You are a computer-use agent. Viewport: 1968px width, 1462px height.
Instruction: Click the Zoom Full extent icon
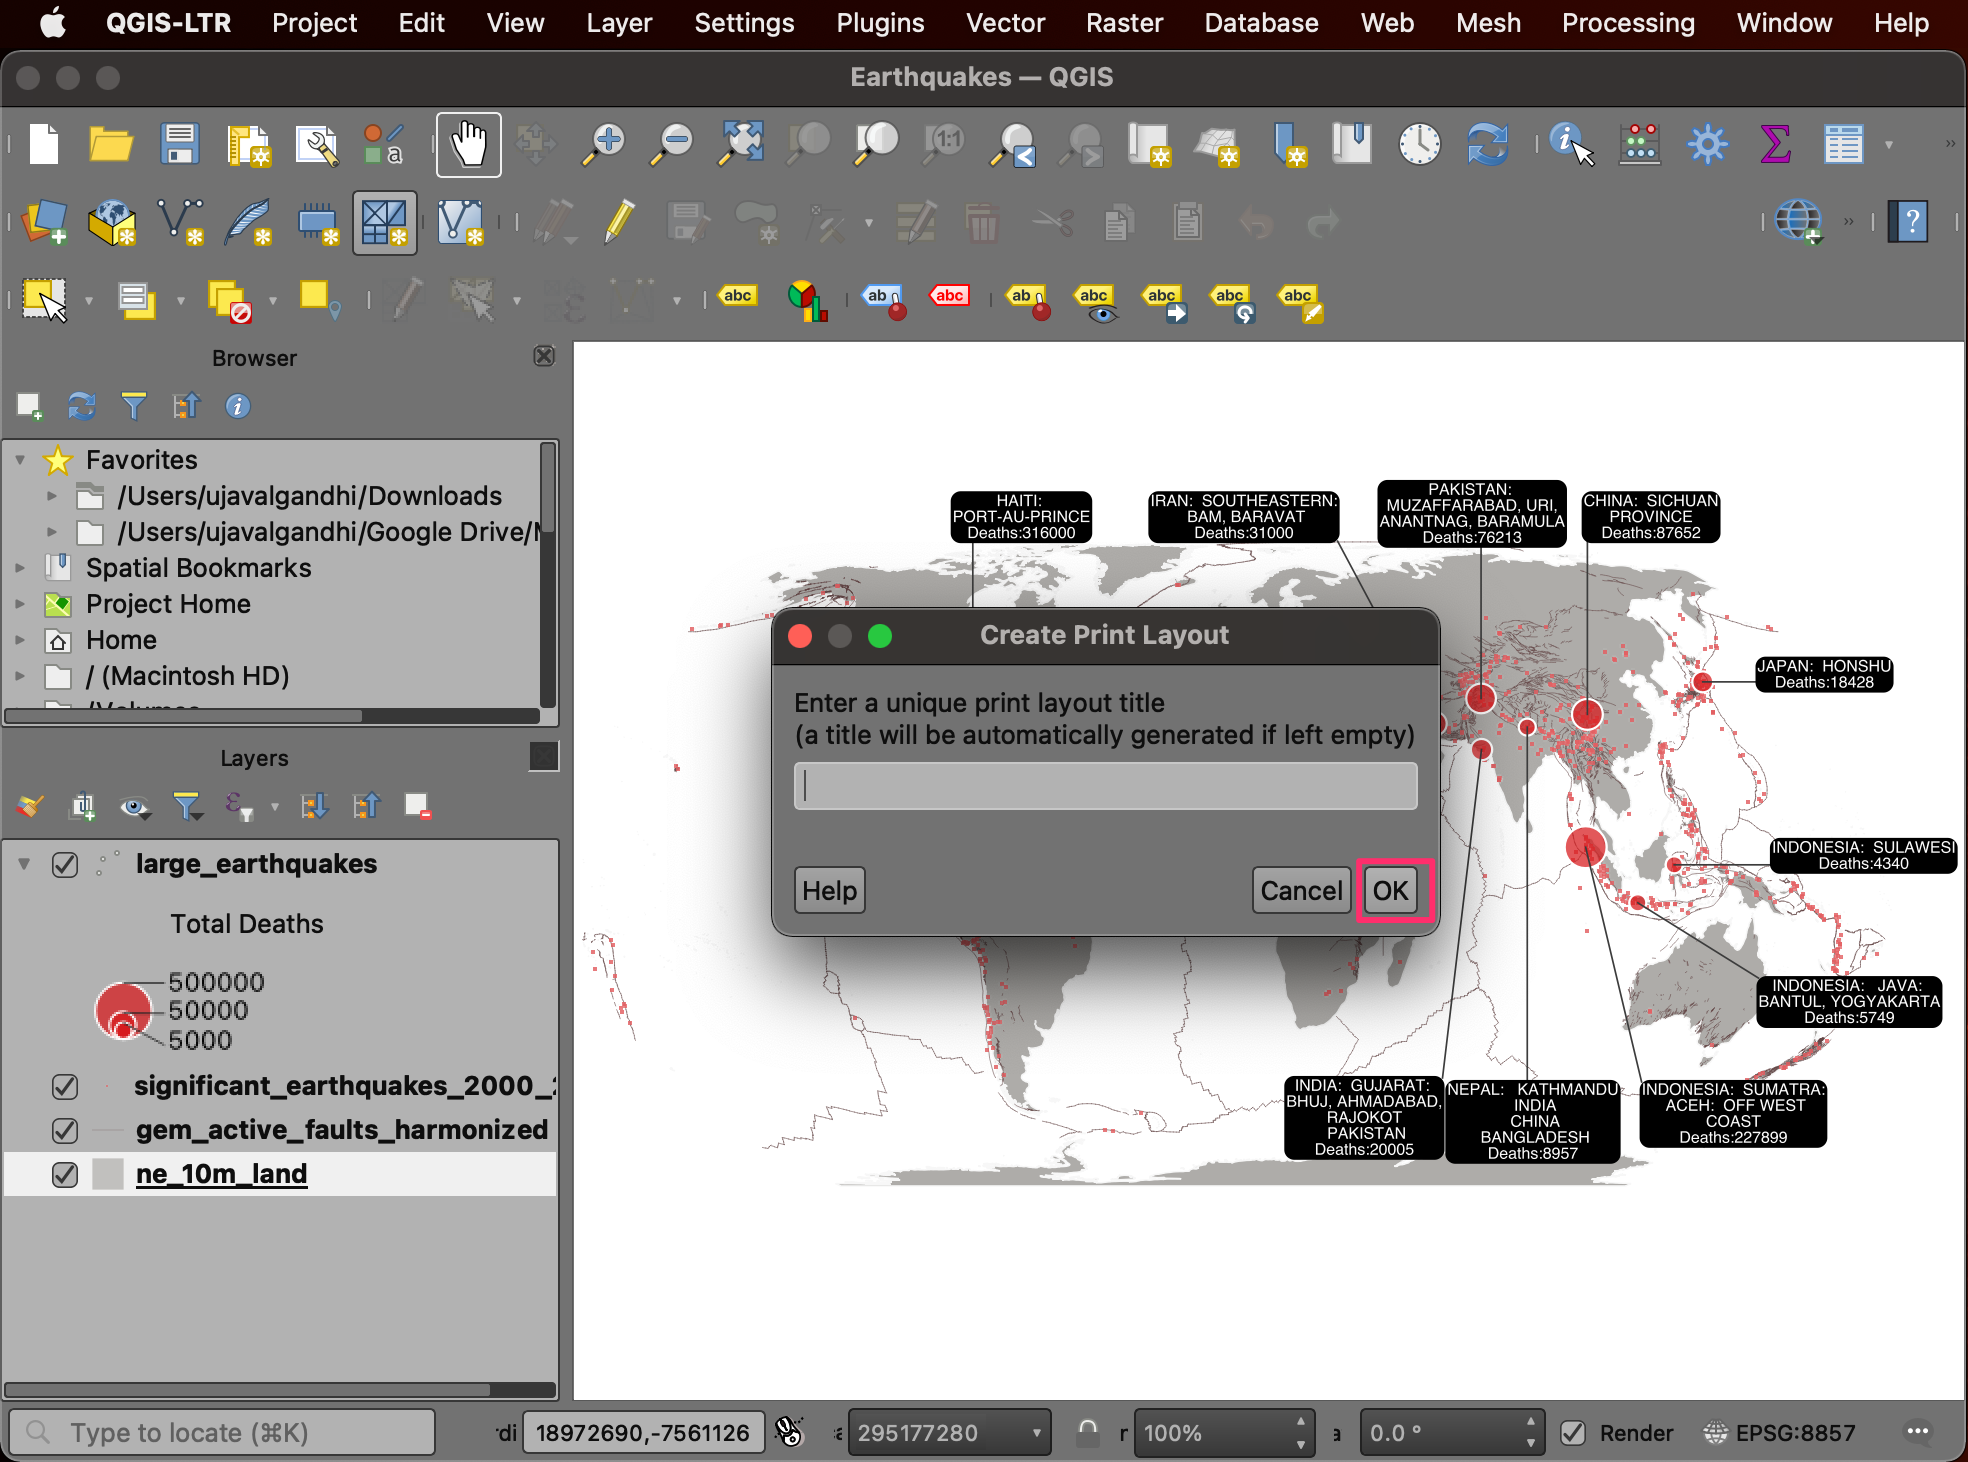[x=741, y=144]
